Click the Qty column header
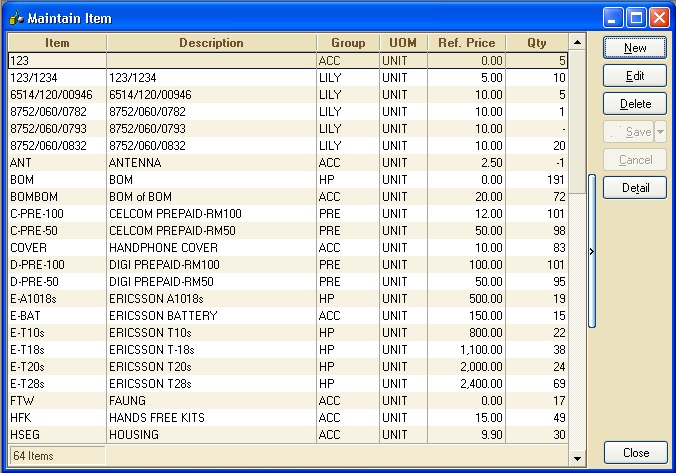Viewport: 676px width, 473px height. coord(537,43)
